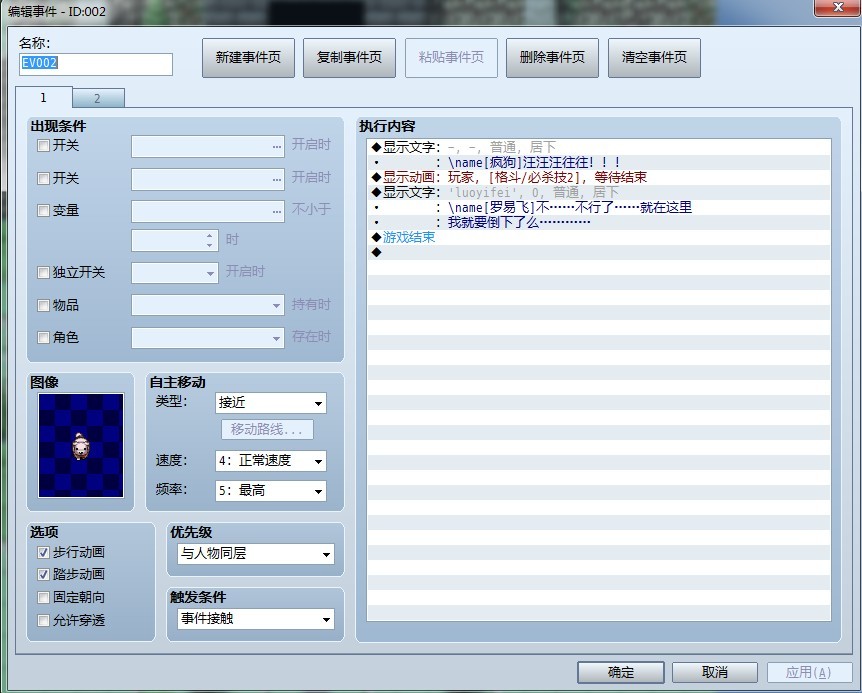Viewport: 862px width, 693px height.
Task: Close the 编辑事件 window
Action: (x=838, y=8)
